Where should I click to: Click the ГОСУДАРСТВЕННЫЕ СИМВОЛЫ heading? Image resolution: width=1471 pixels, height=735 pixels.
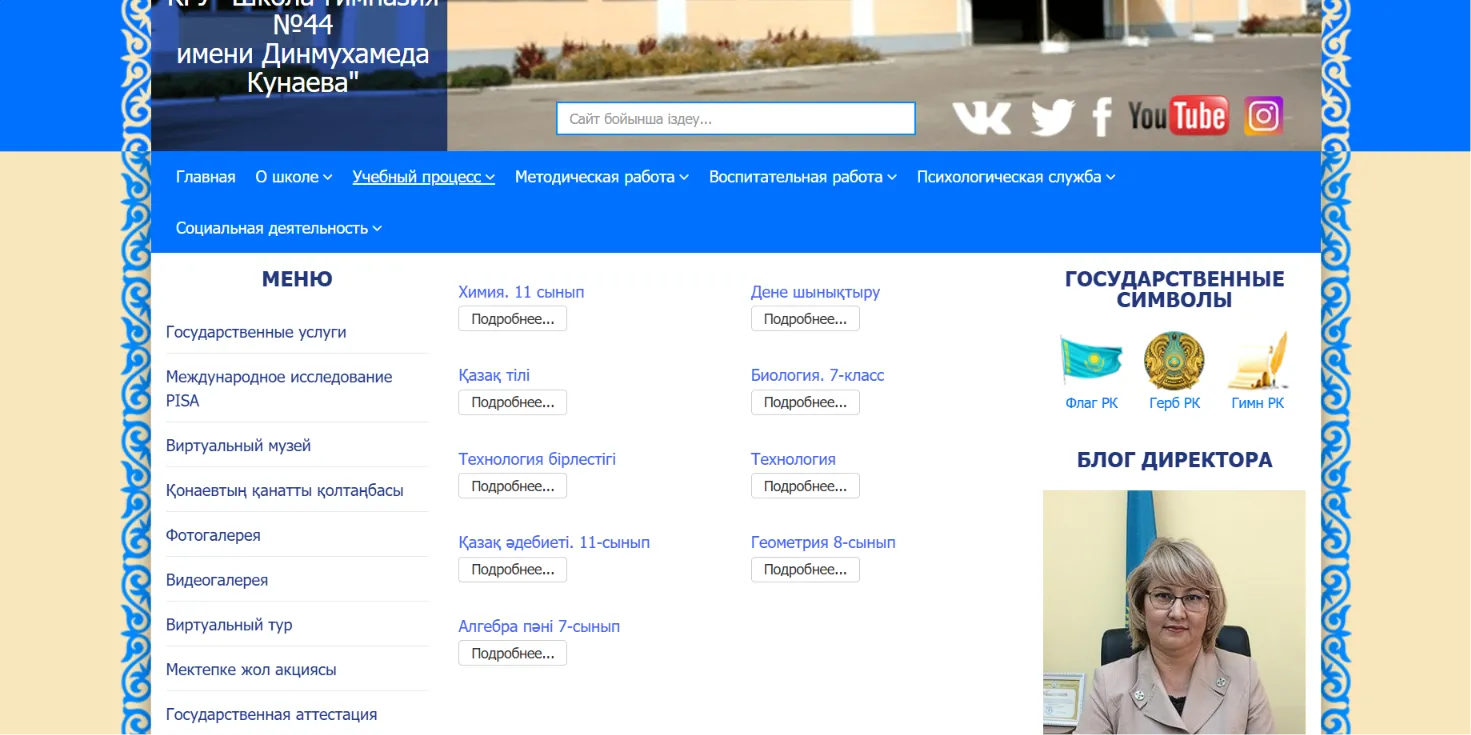tap(1175, 289)
